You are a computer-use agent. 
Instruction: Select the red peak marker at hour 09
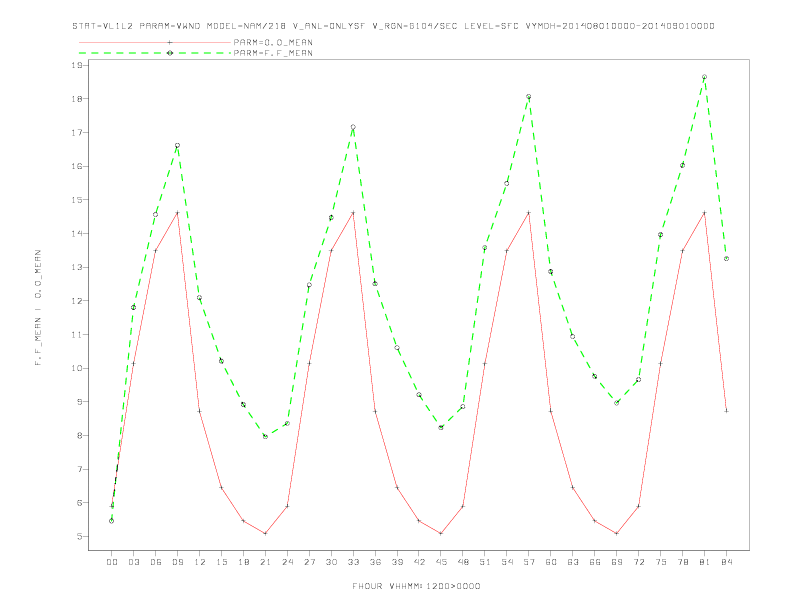[x=177, y=213]
